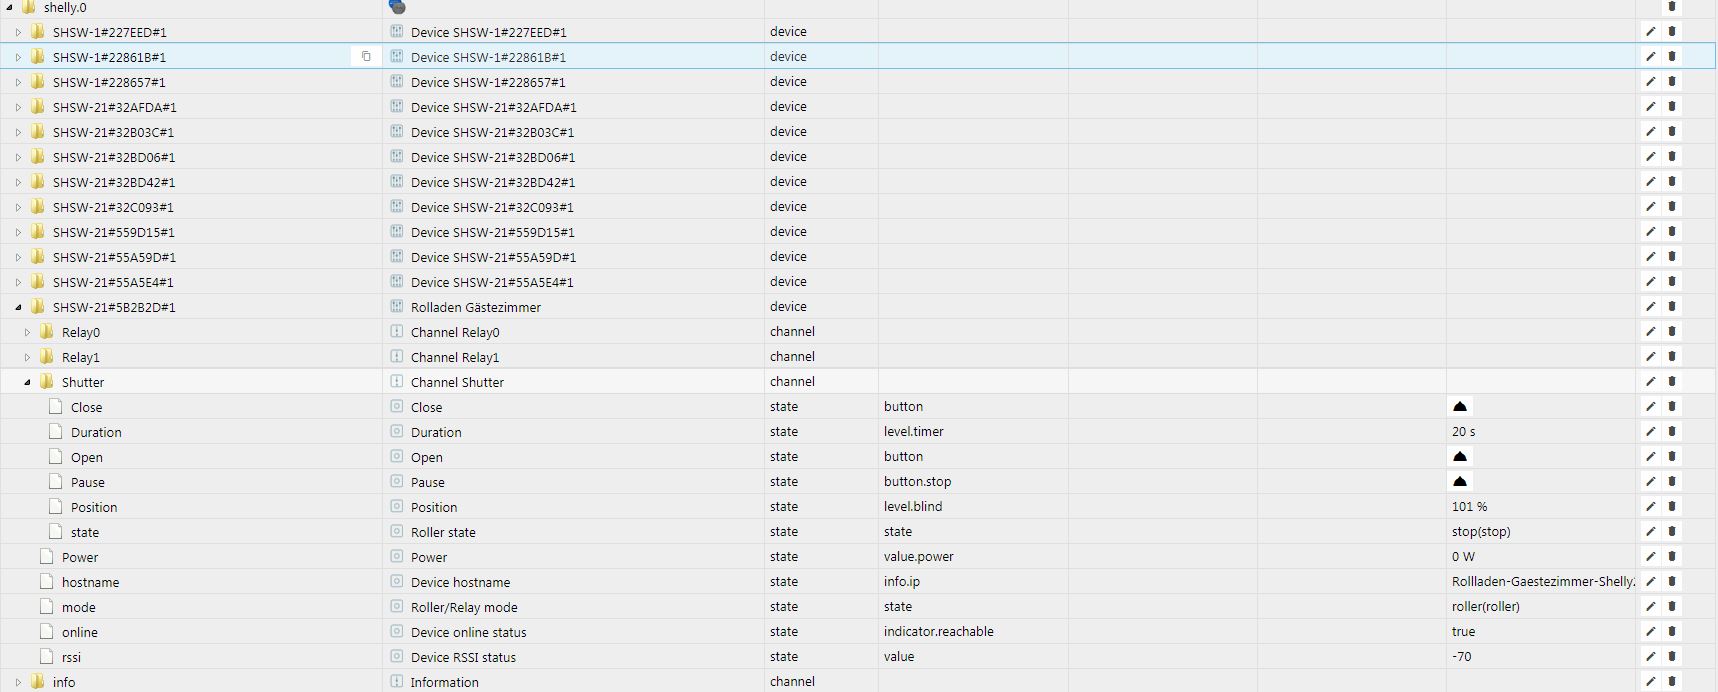1718x692 pixels.
Task: Trigger the Open shutter button value
Action: [x=1460, y=456]
